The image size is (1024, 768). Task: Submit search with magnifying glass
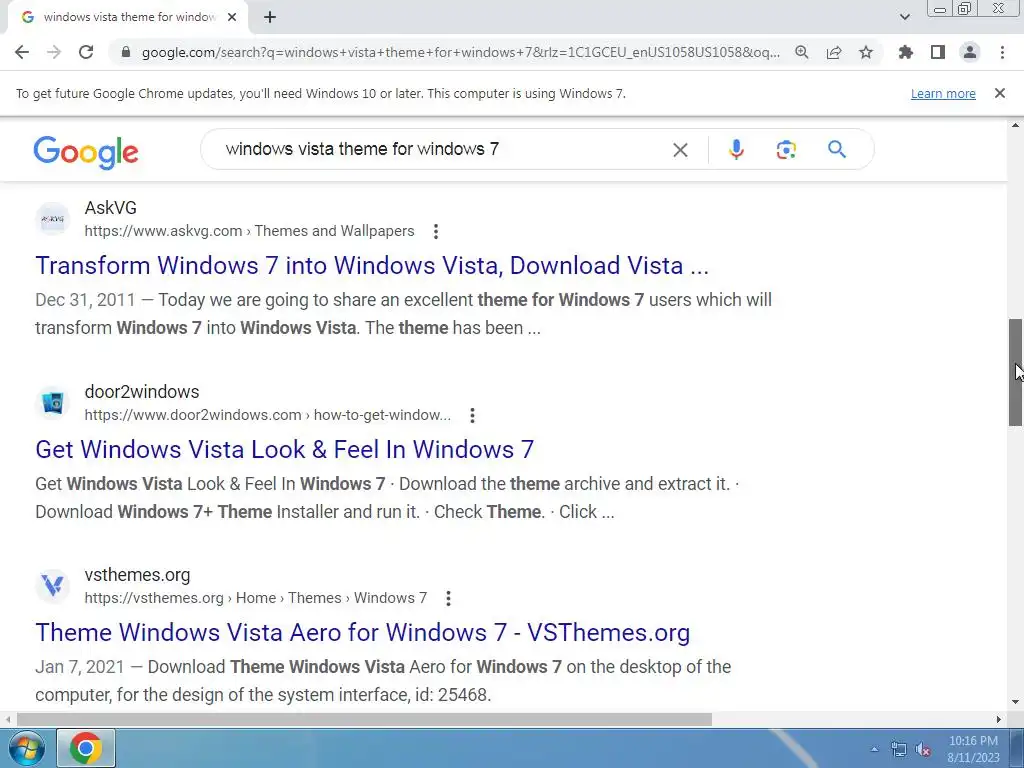(837, 150)
